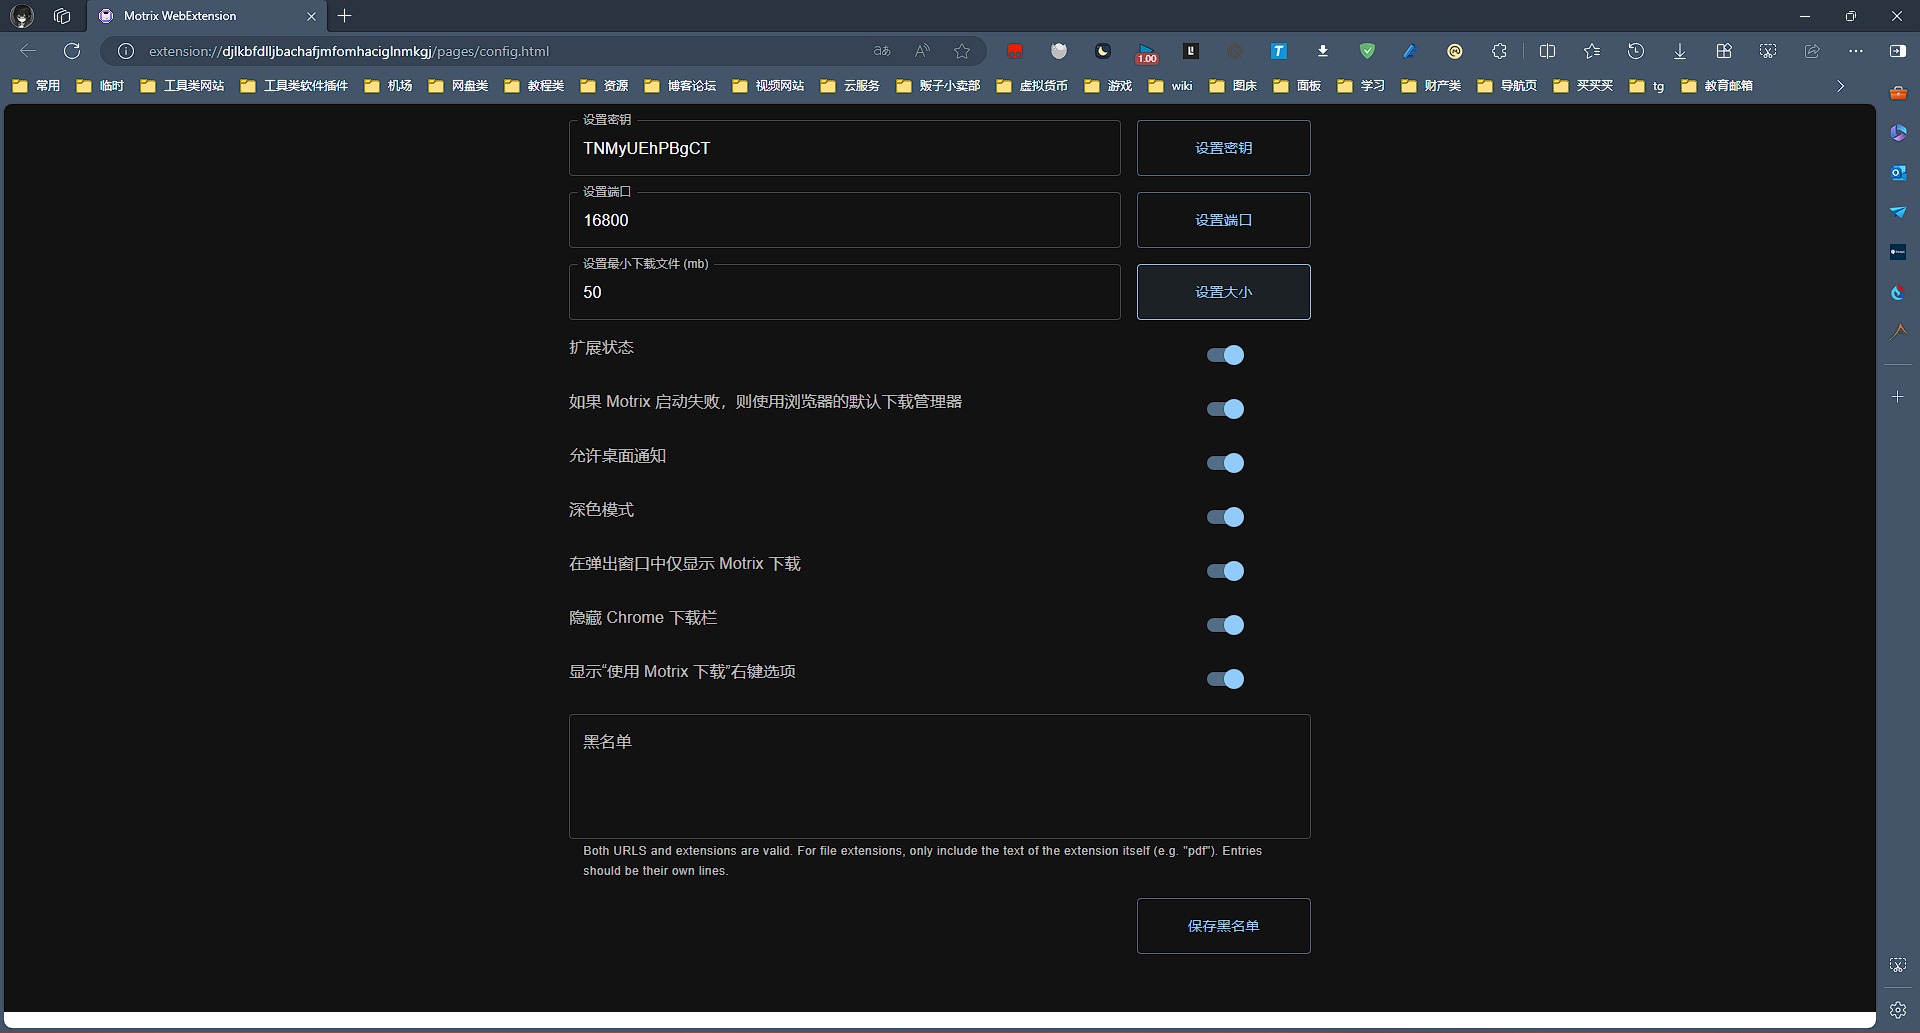
Task: Close the Motrix WebExtension tab
Action: tap(311, 16)
